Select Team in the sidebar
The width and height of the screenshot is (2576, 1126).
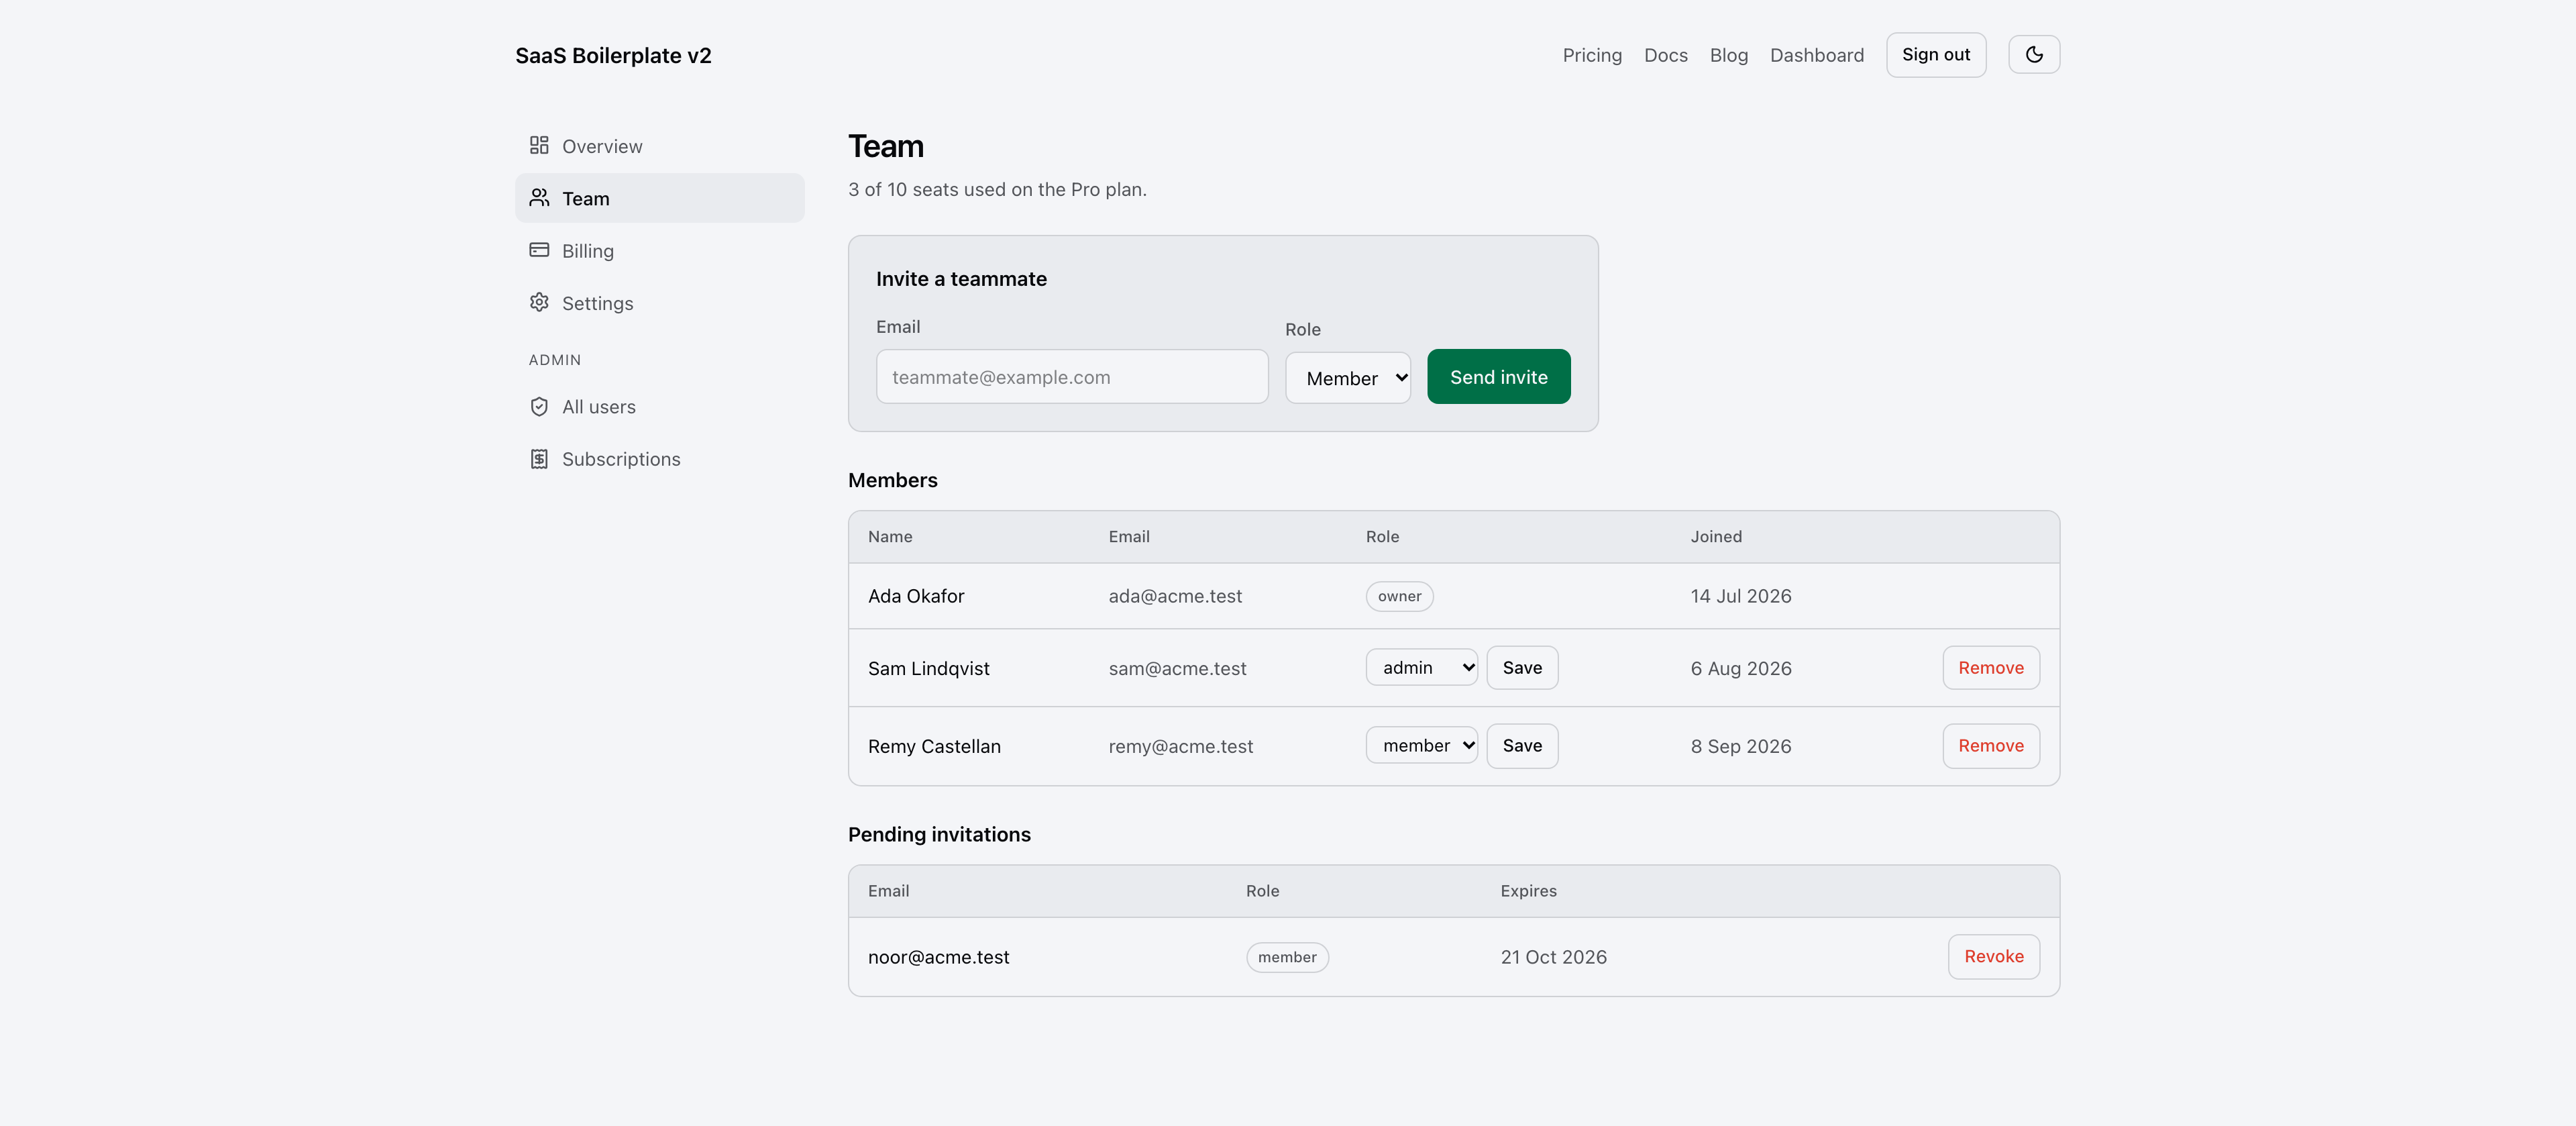[660, 198]
